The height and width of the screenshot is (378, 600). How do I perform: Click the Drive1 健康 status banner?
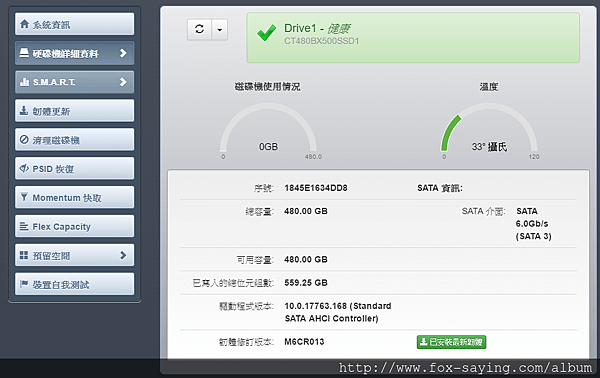[x=413, y=37]
